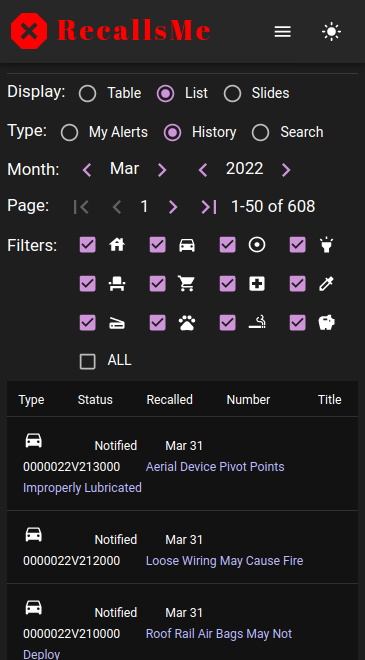Toggle light mode with sun icon
The image size is (365, 660).
point(331,32)
